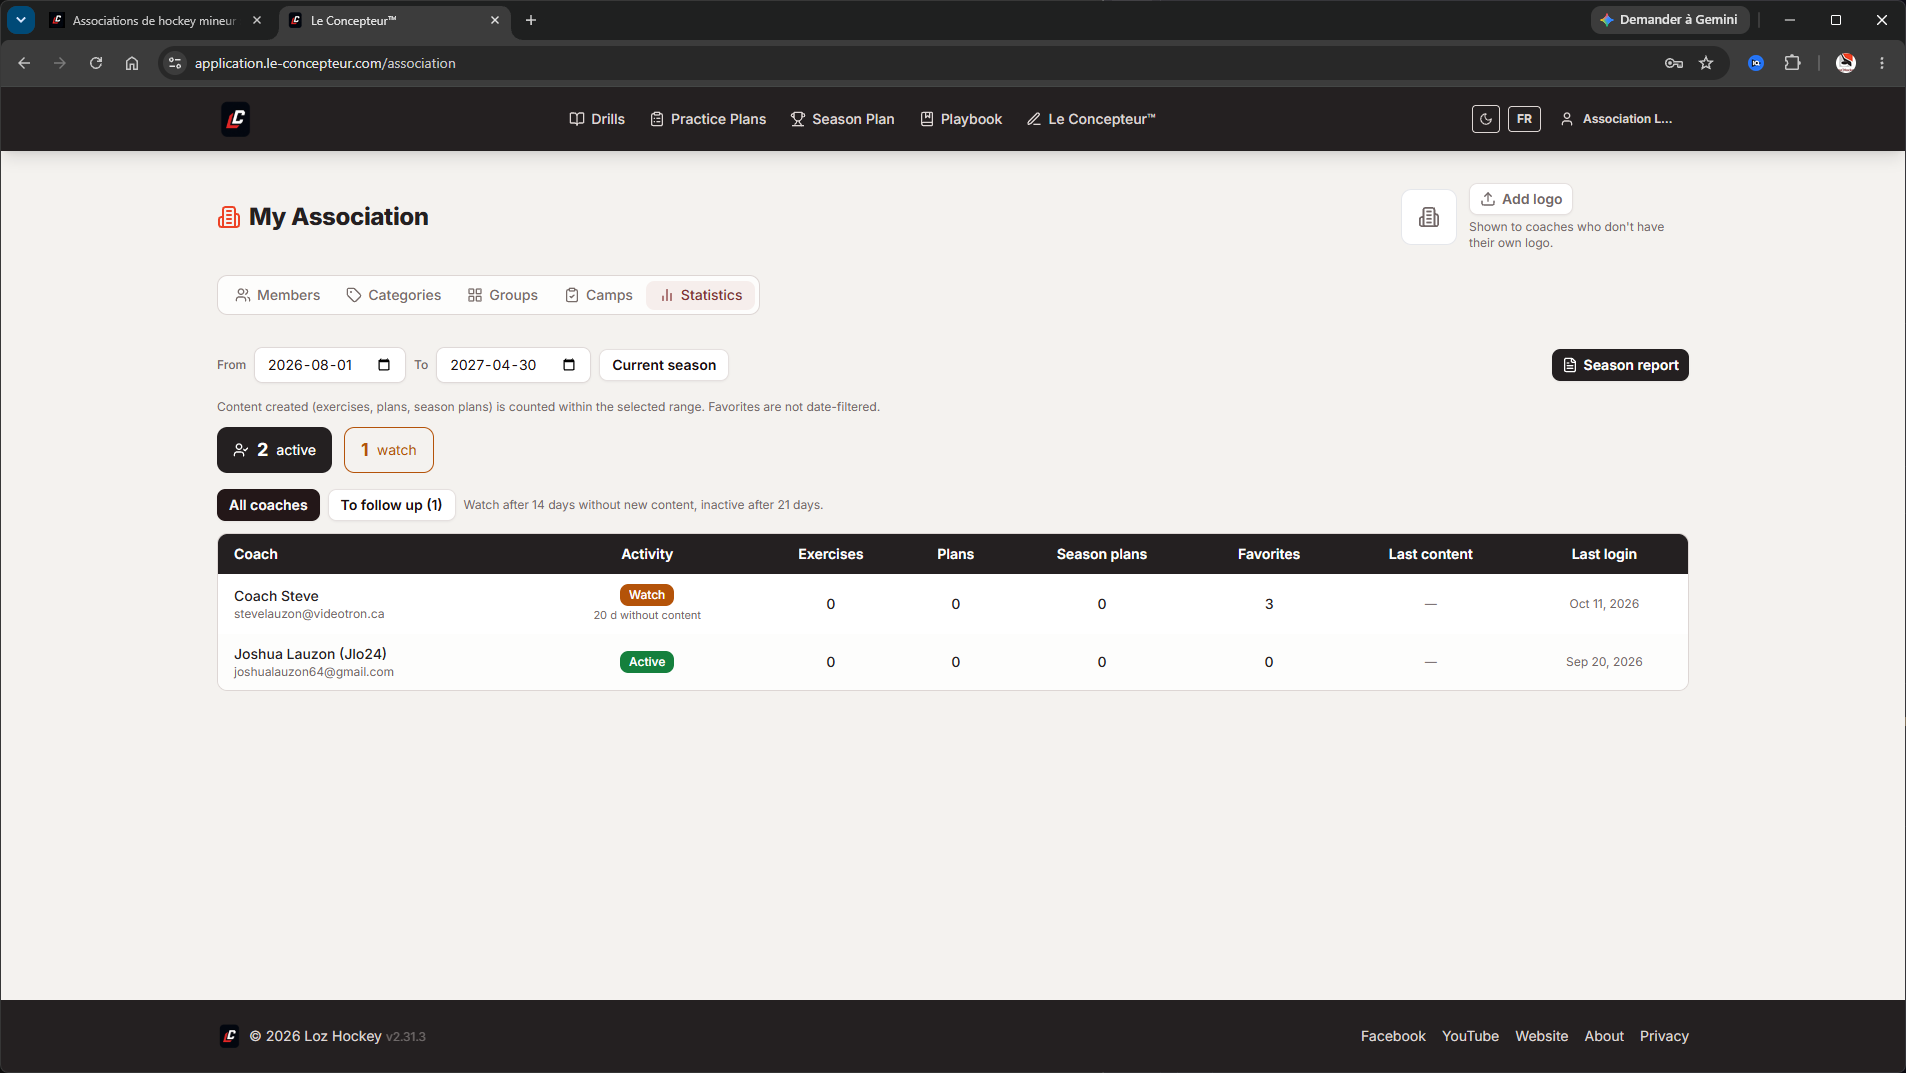
Task: Open the YouTube footer link
Action: click(1470, 1036)
